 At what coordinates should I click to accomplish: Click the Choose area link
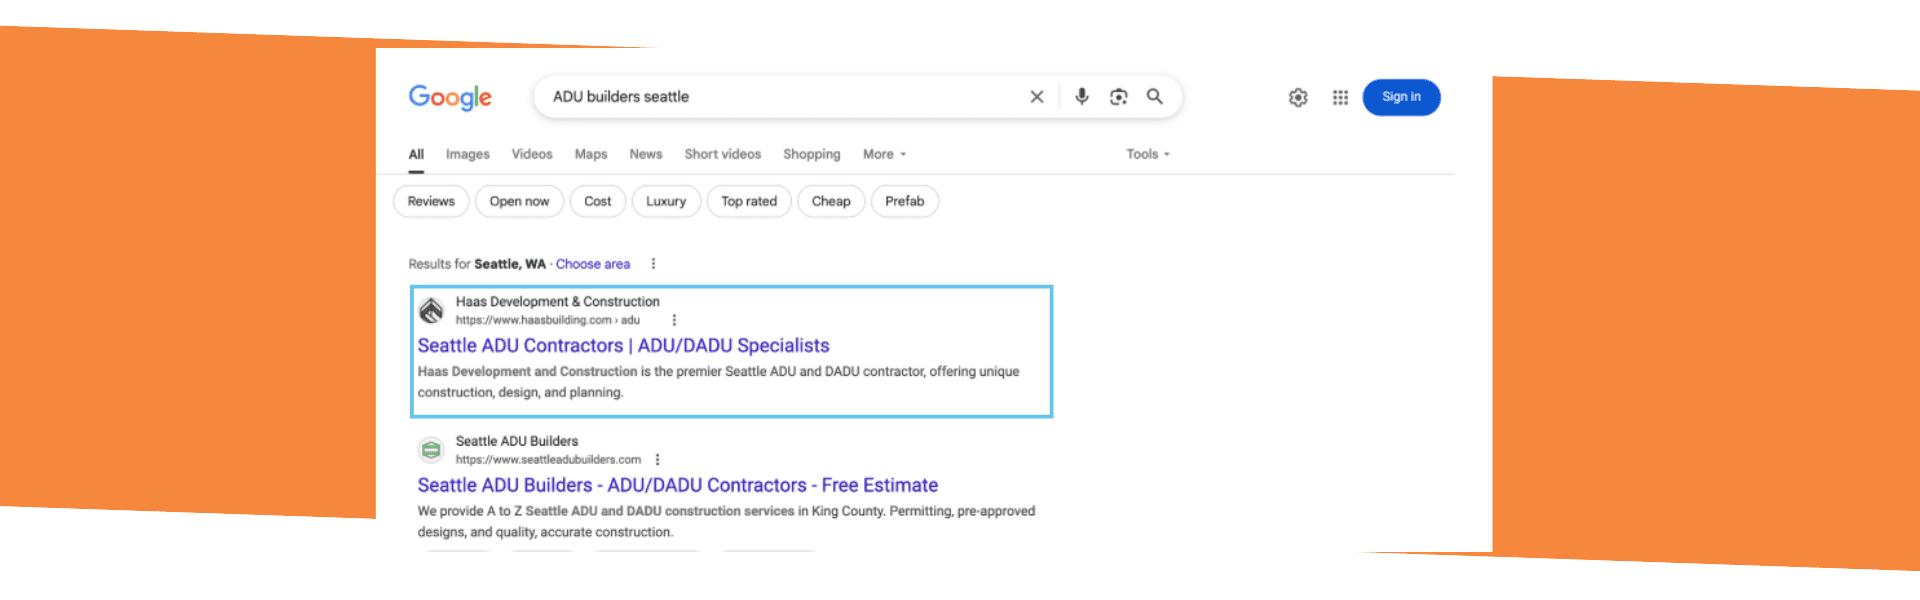593,264
